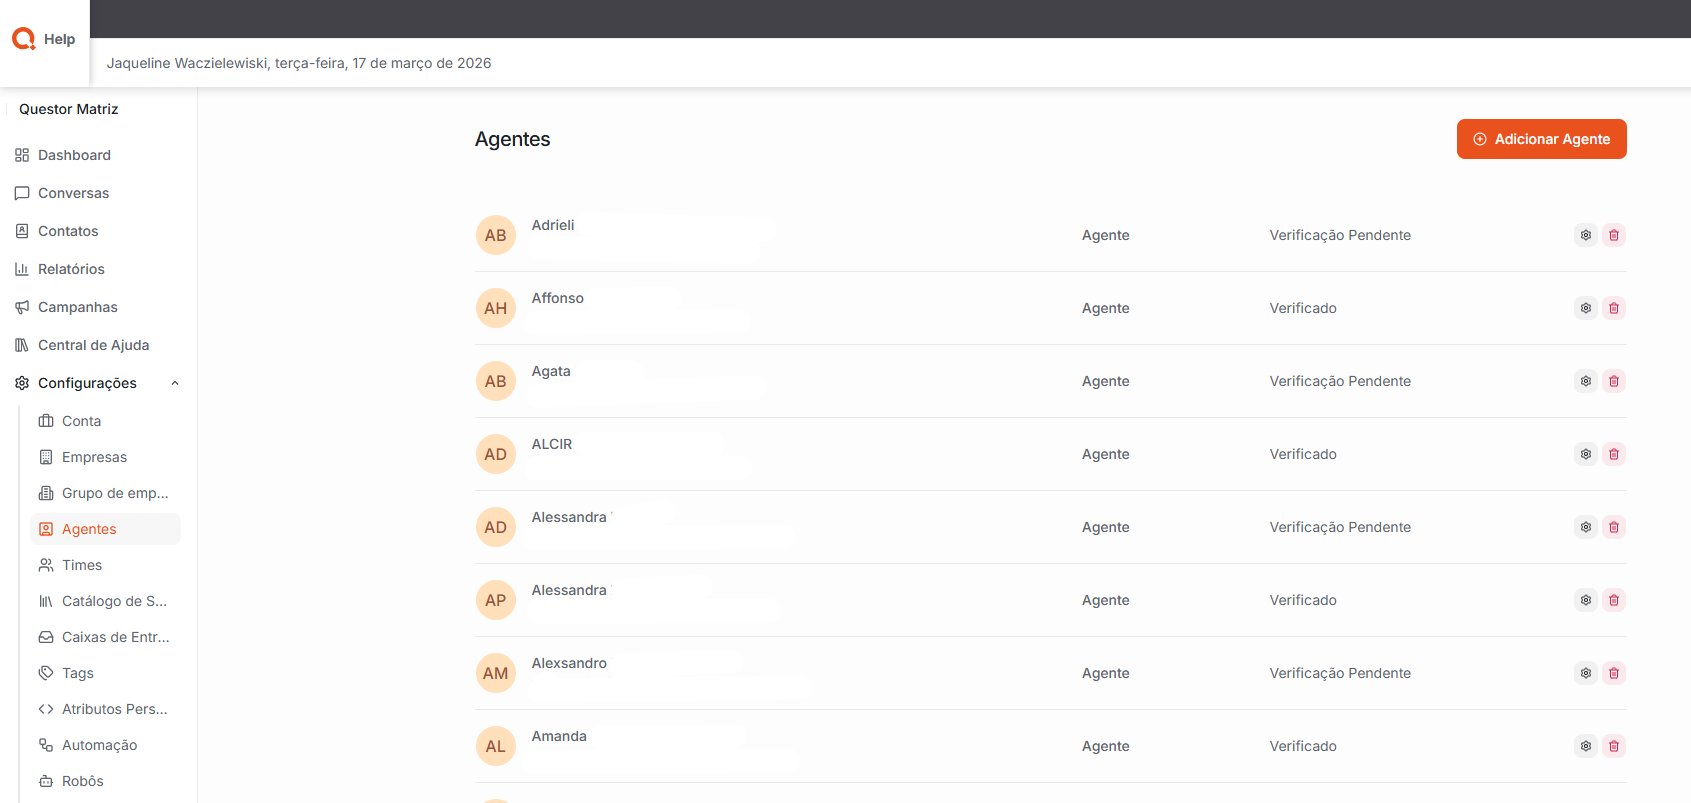Click the Central de Ajuda link
Screen dimensions: 1691x803
pos(93,345)
